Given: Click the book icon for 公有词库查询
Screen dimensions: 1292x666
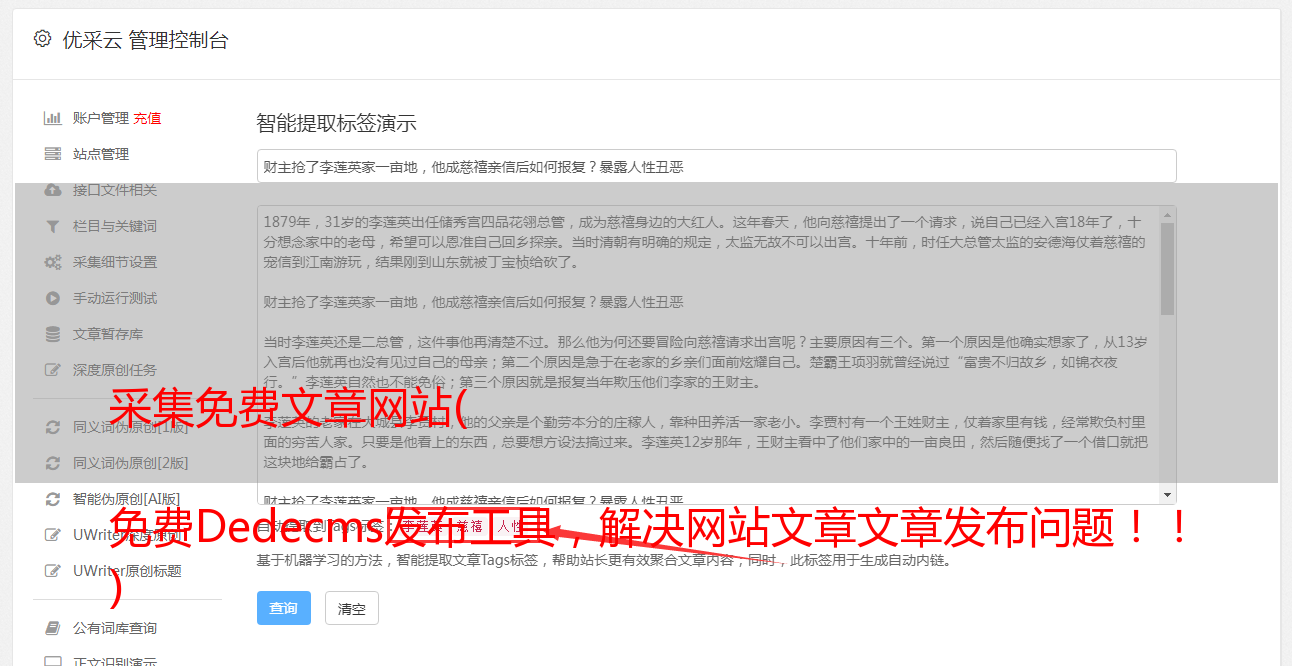Looking at the screenshot, I should (53, 628).
